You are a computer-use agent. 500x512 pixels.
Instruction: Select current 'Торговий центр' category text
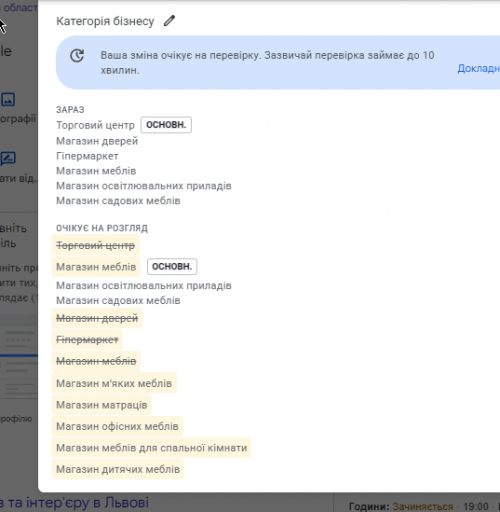[x=95, y=125]
